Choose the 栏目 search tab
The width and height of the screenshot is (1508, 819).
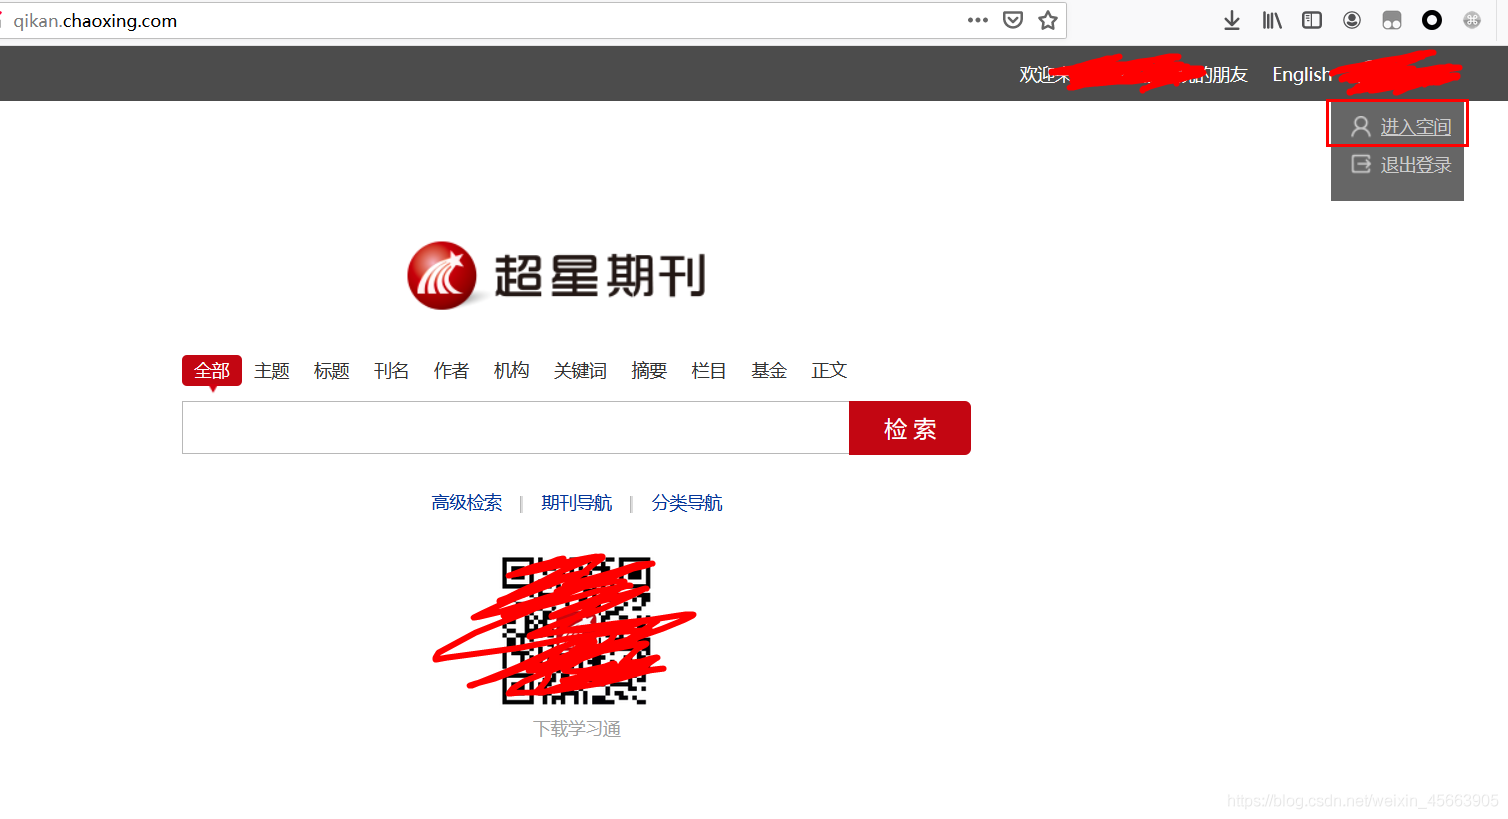pyautogui.click(x=710, y=371)
